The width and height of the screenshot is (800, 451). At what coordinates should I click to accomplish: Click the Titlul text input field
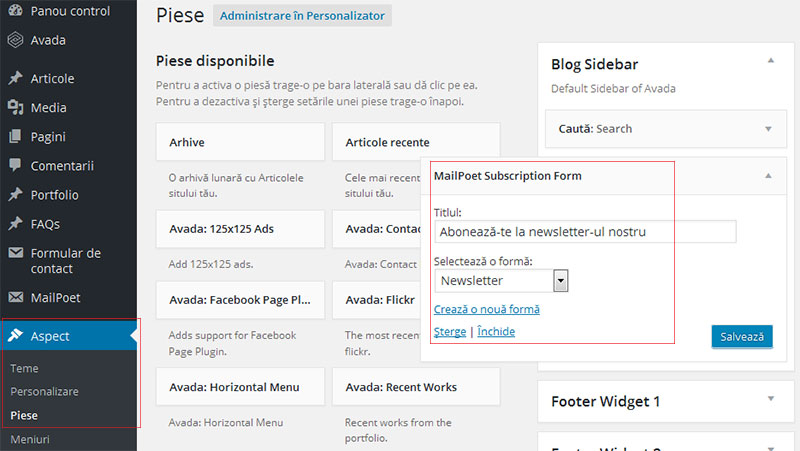point(585,232)
